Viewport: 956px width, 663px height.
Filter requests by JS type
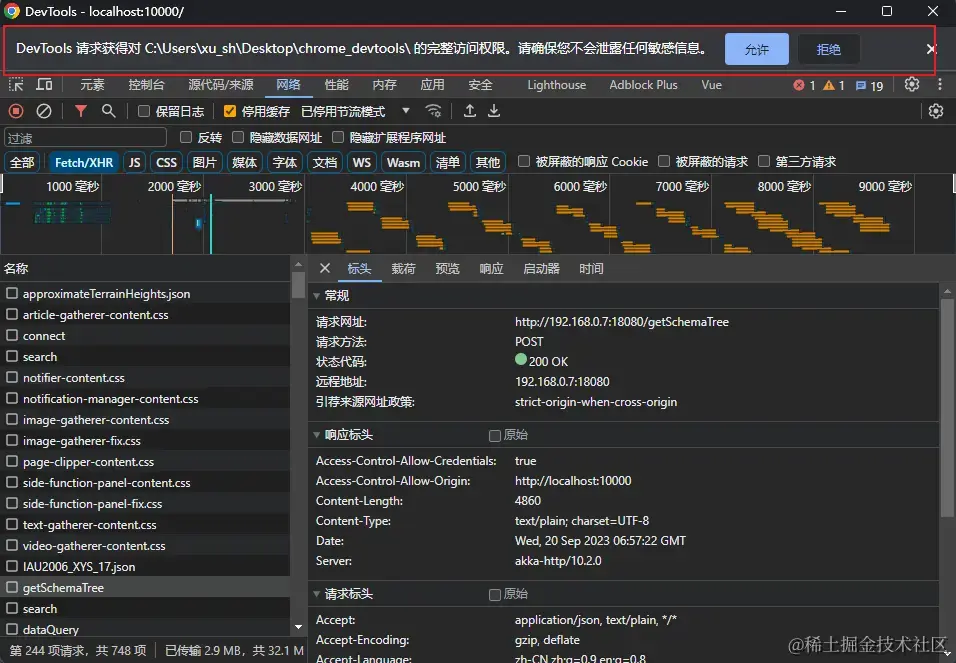(135, 162)
